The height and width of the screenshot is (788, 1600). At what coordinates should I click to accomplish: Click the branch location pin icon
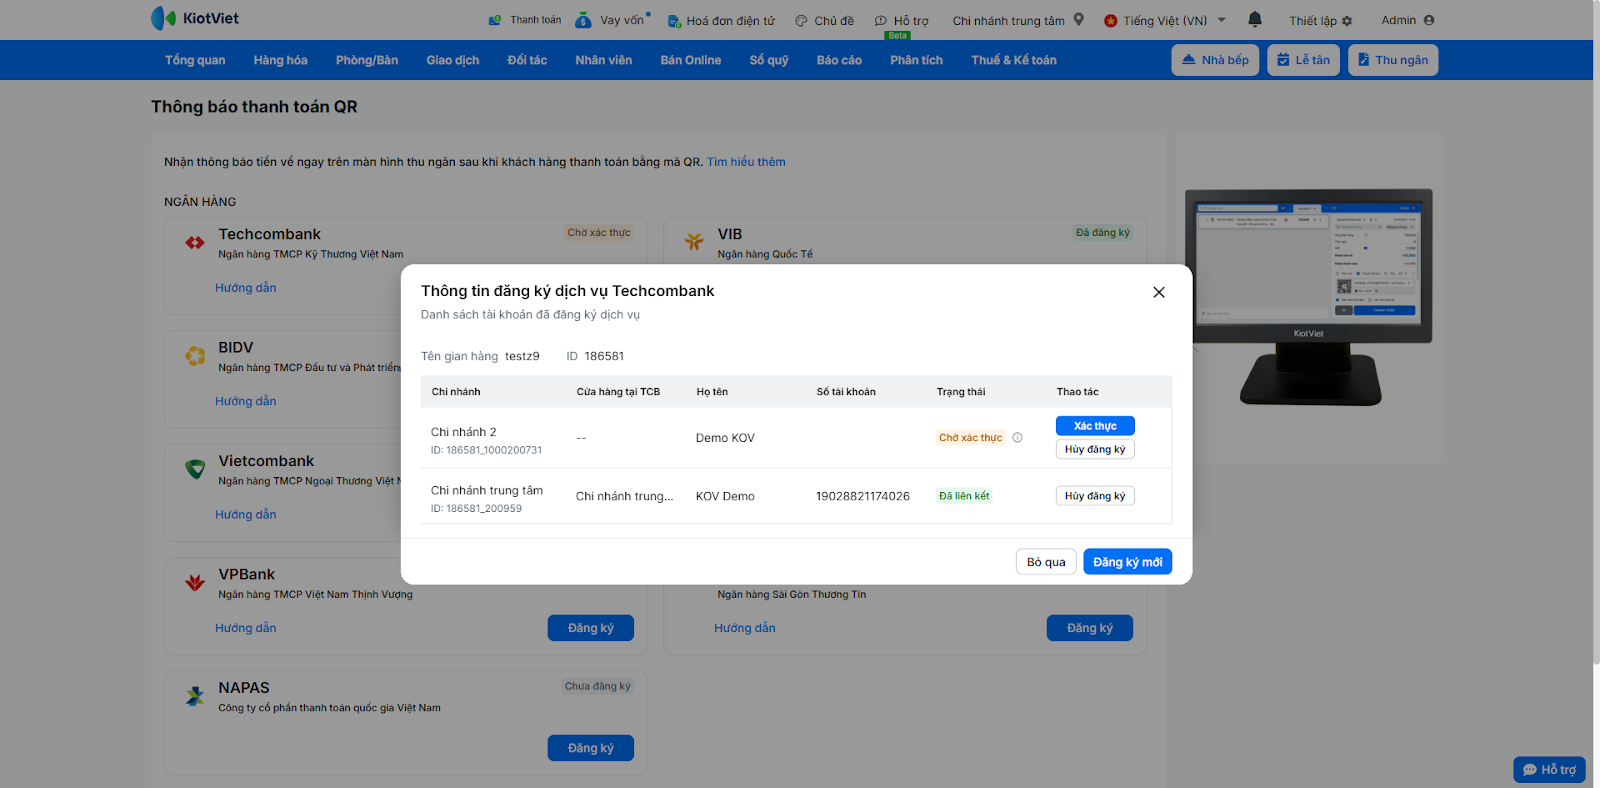[x=1079, y=19]
